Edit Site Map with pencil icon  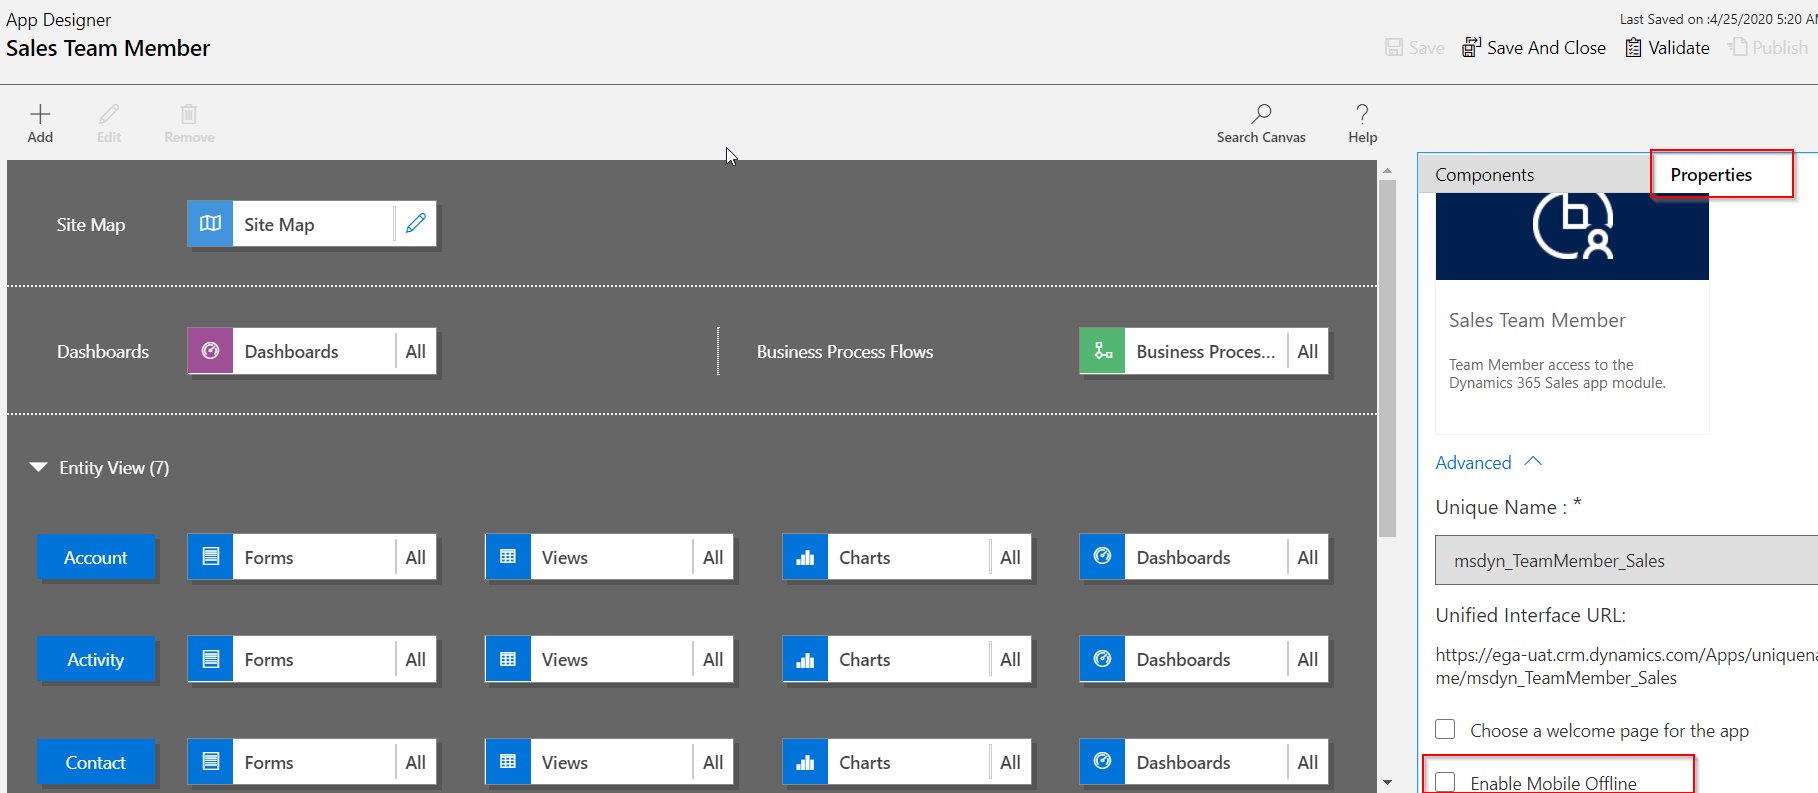pyautogui.click(x=416, y=224)
